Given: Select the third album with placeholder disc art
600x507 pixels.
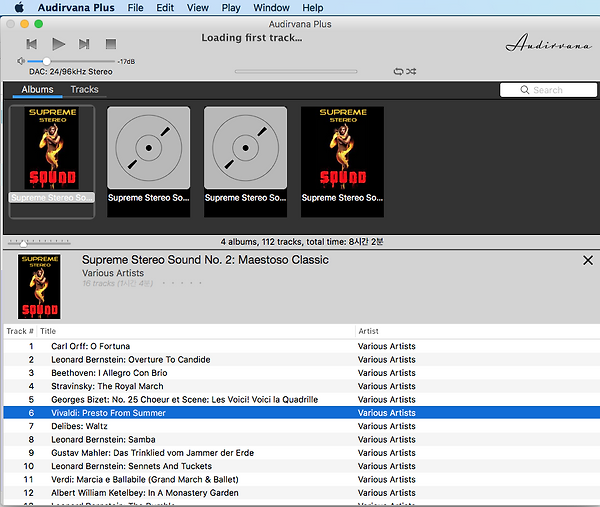Looking at the screenshot, I should 245,148.
